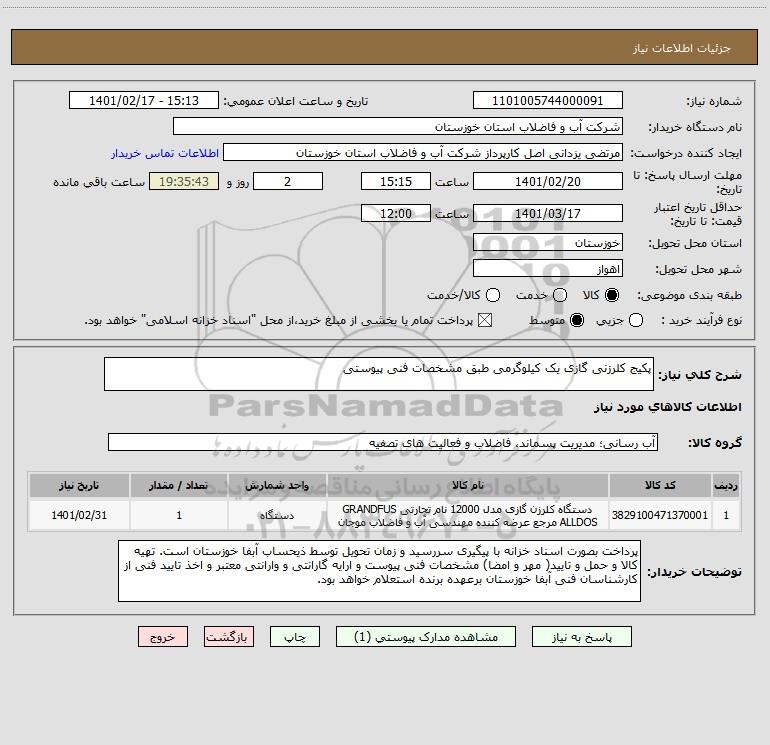Click the چاپ print button

tap(295, 637)
